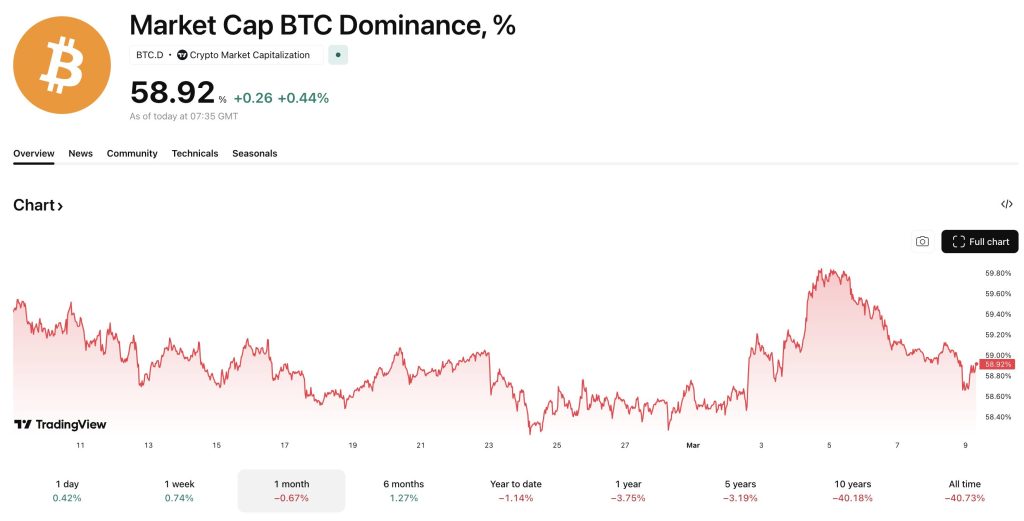The height and width of the screenshot is (521, 1024).
Task: Select the 1 day time range
Action: pos(67,490)
